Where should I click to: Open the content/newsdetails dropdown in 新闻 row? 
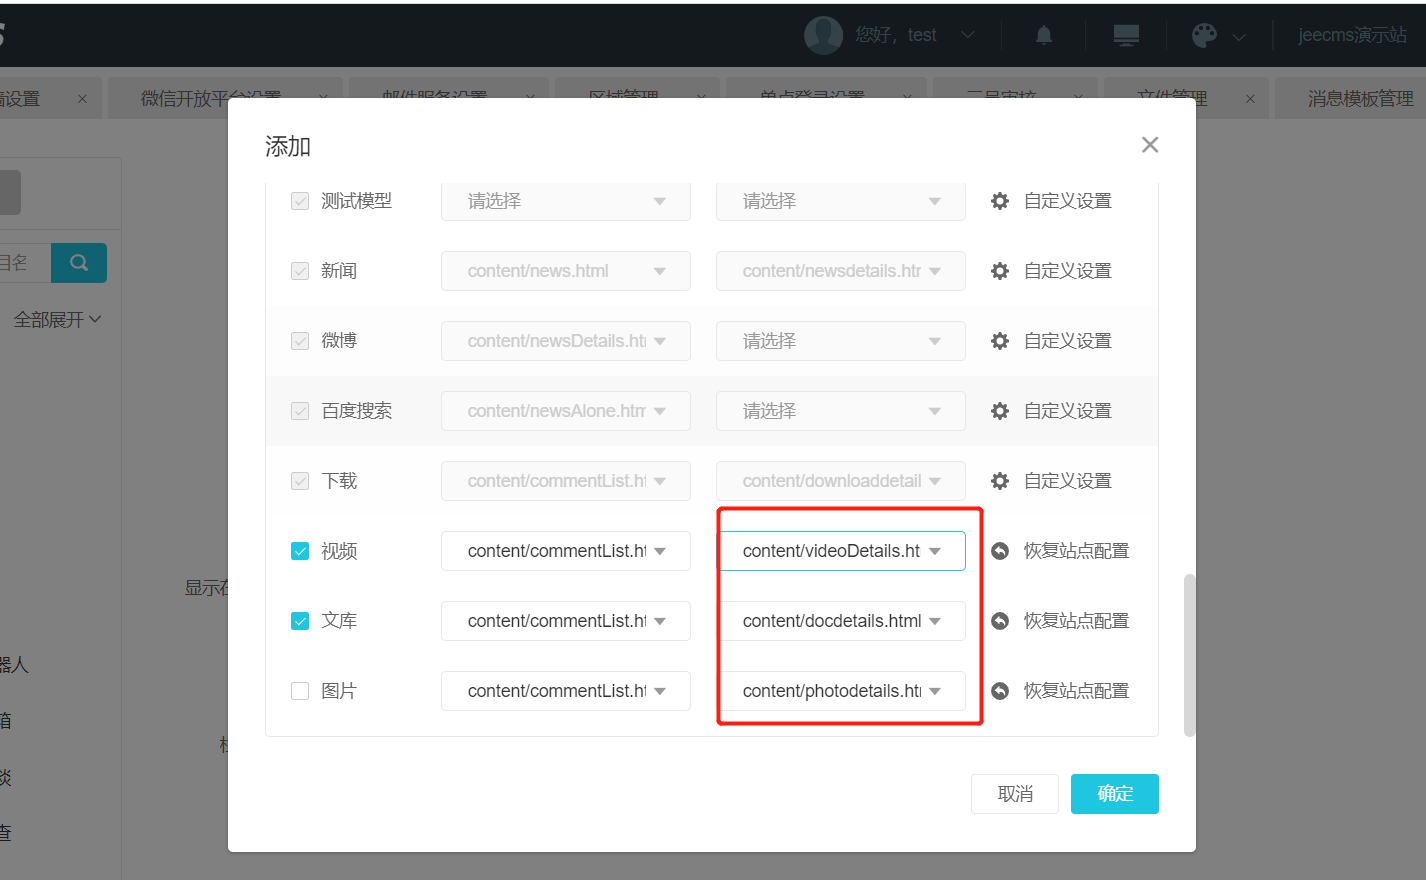click(841, 271)
